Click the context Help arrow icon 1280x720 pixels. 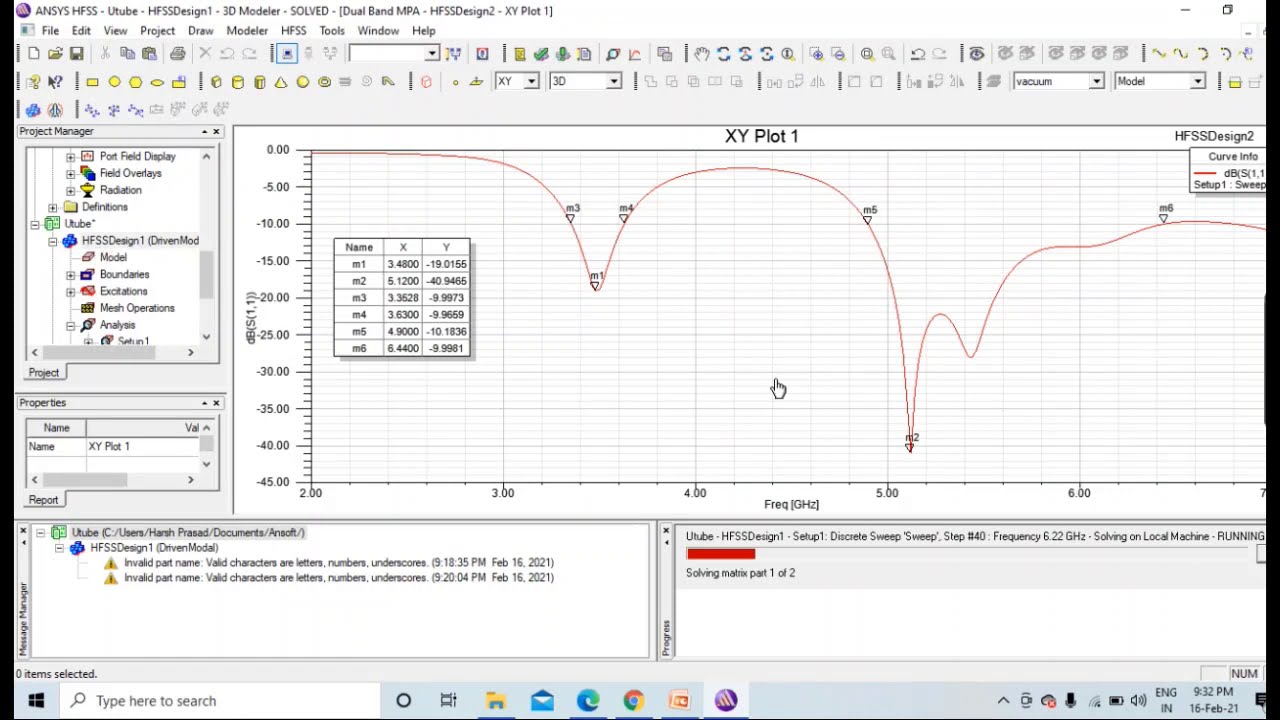click(55, 82)
